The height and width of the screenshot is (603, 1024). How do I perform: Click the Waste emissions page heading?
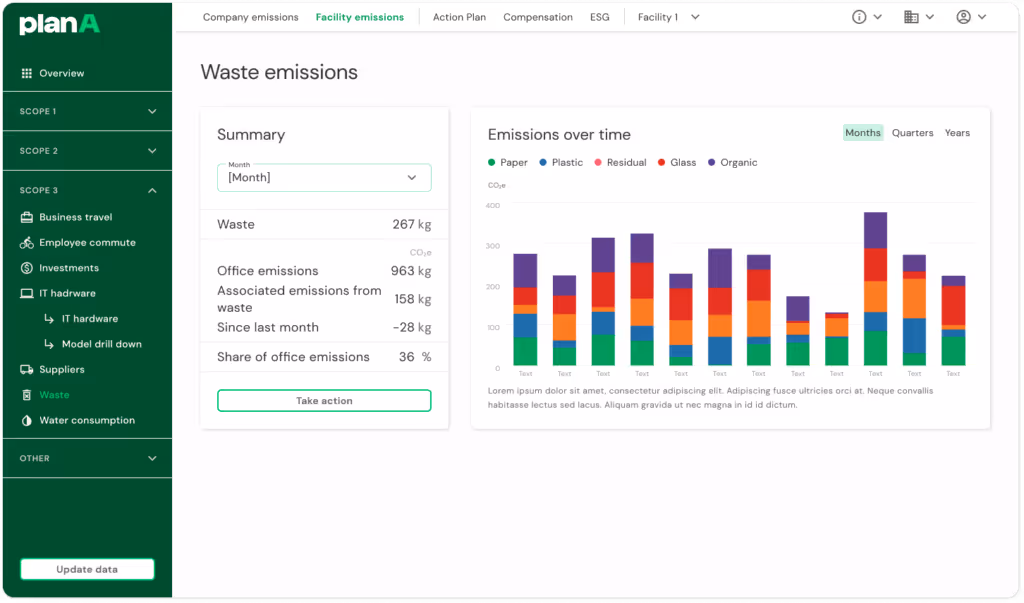(279, 72)
